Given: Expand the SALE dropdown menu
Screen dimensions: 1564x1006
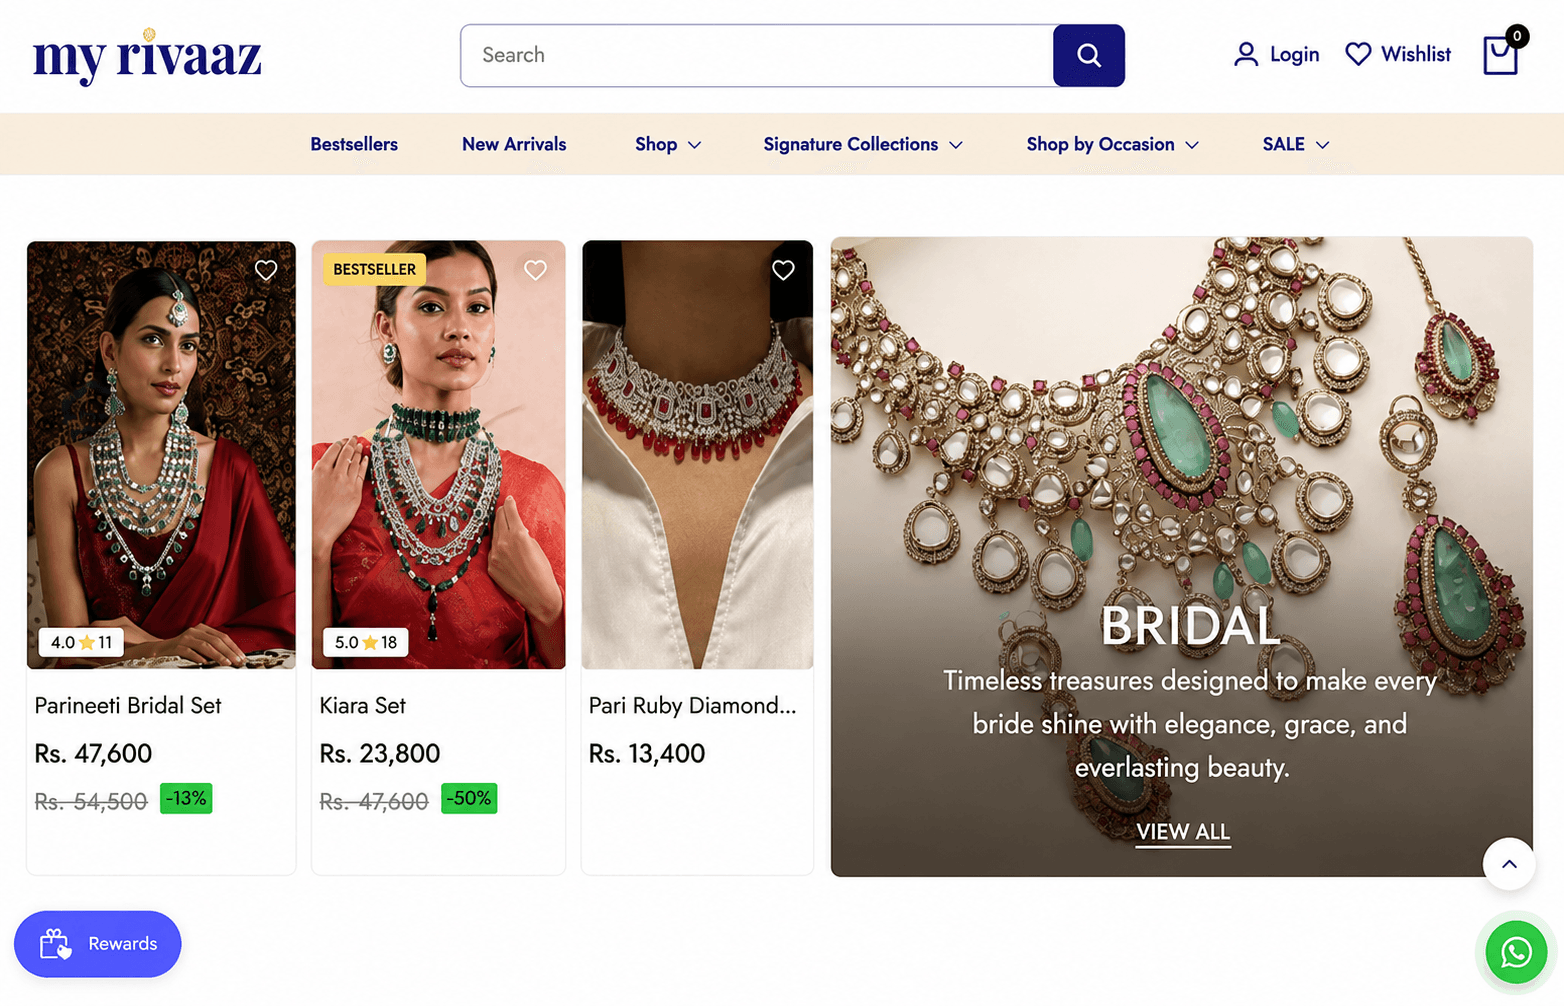Looking at the screenshot, I should point(1296,144).
